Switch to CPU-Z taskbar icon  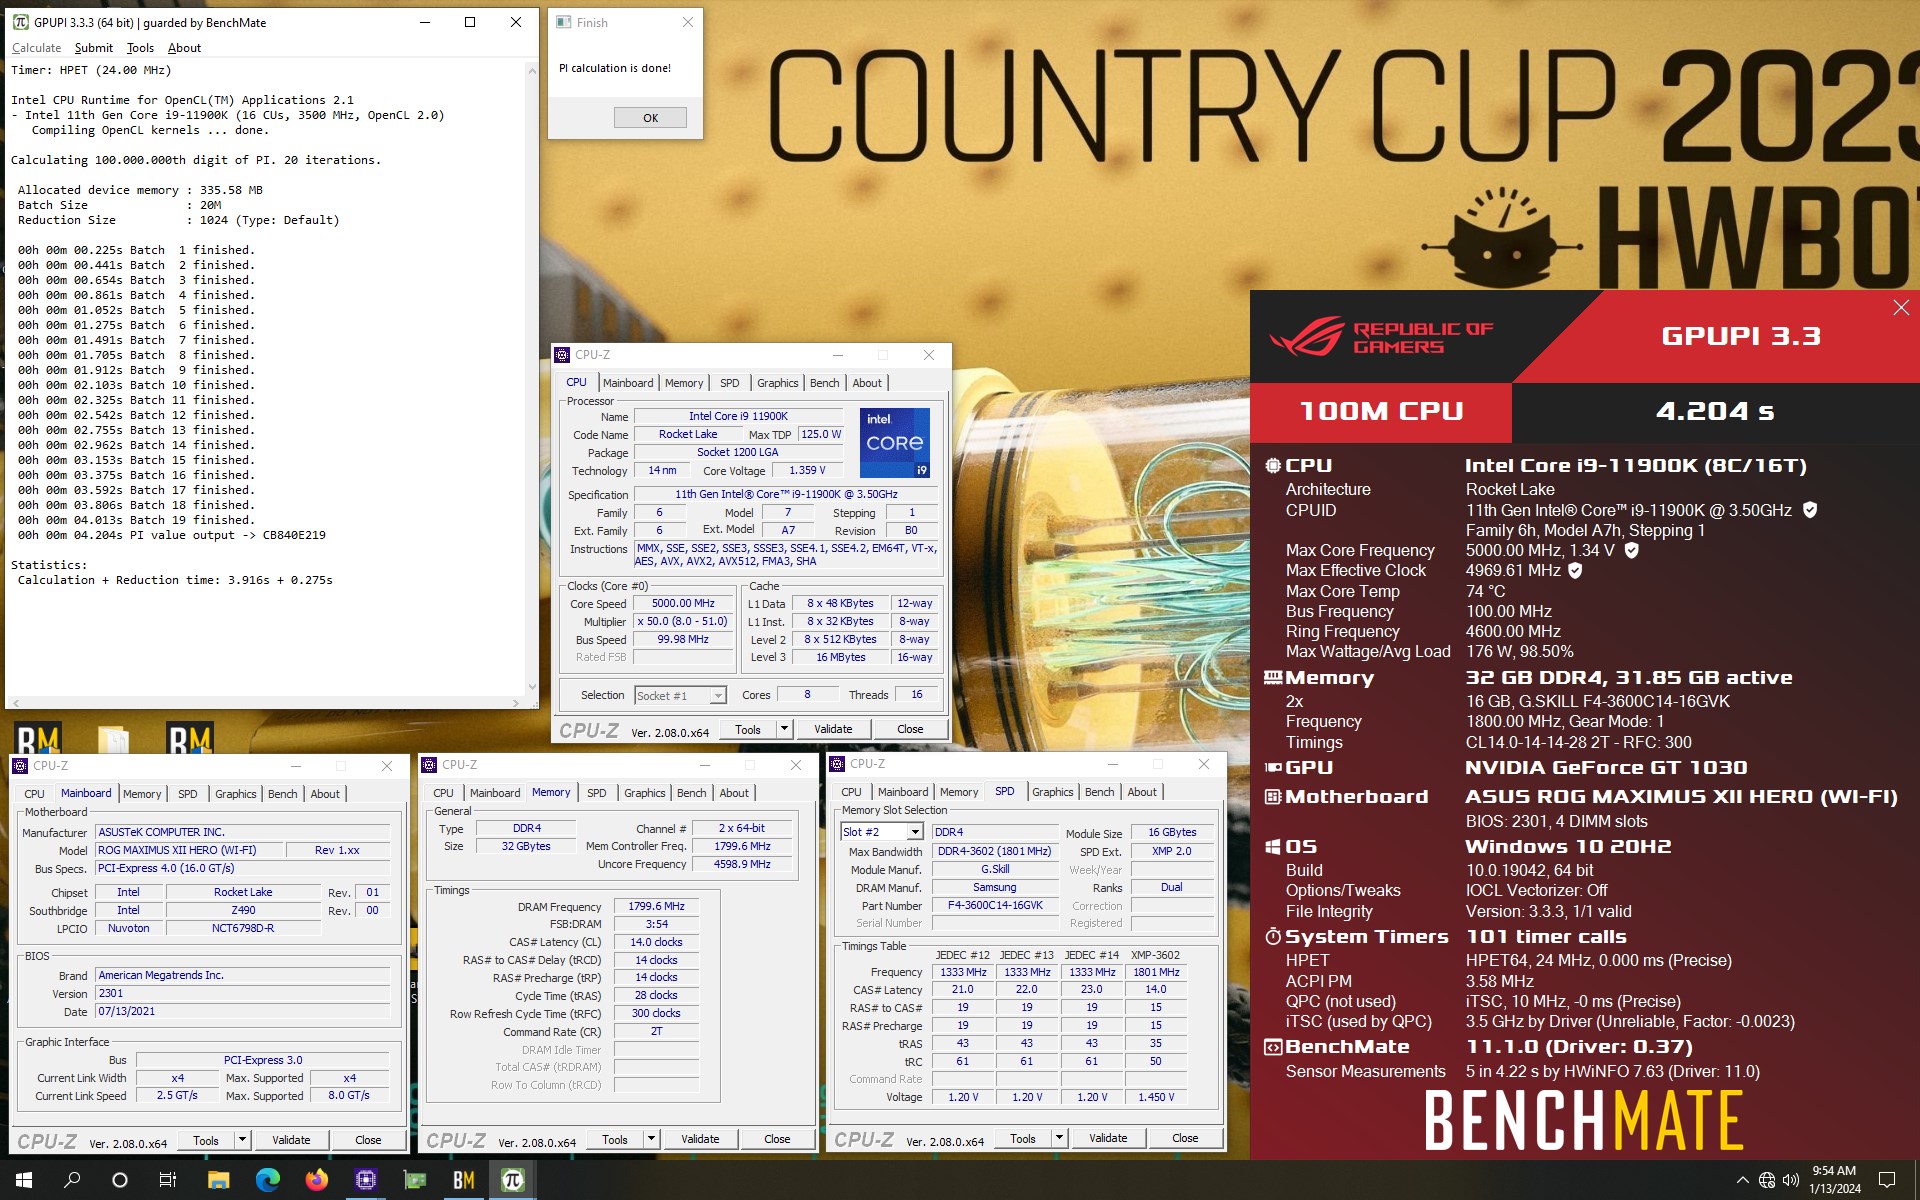pos(365,1180)
